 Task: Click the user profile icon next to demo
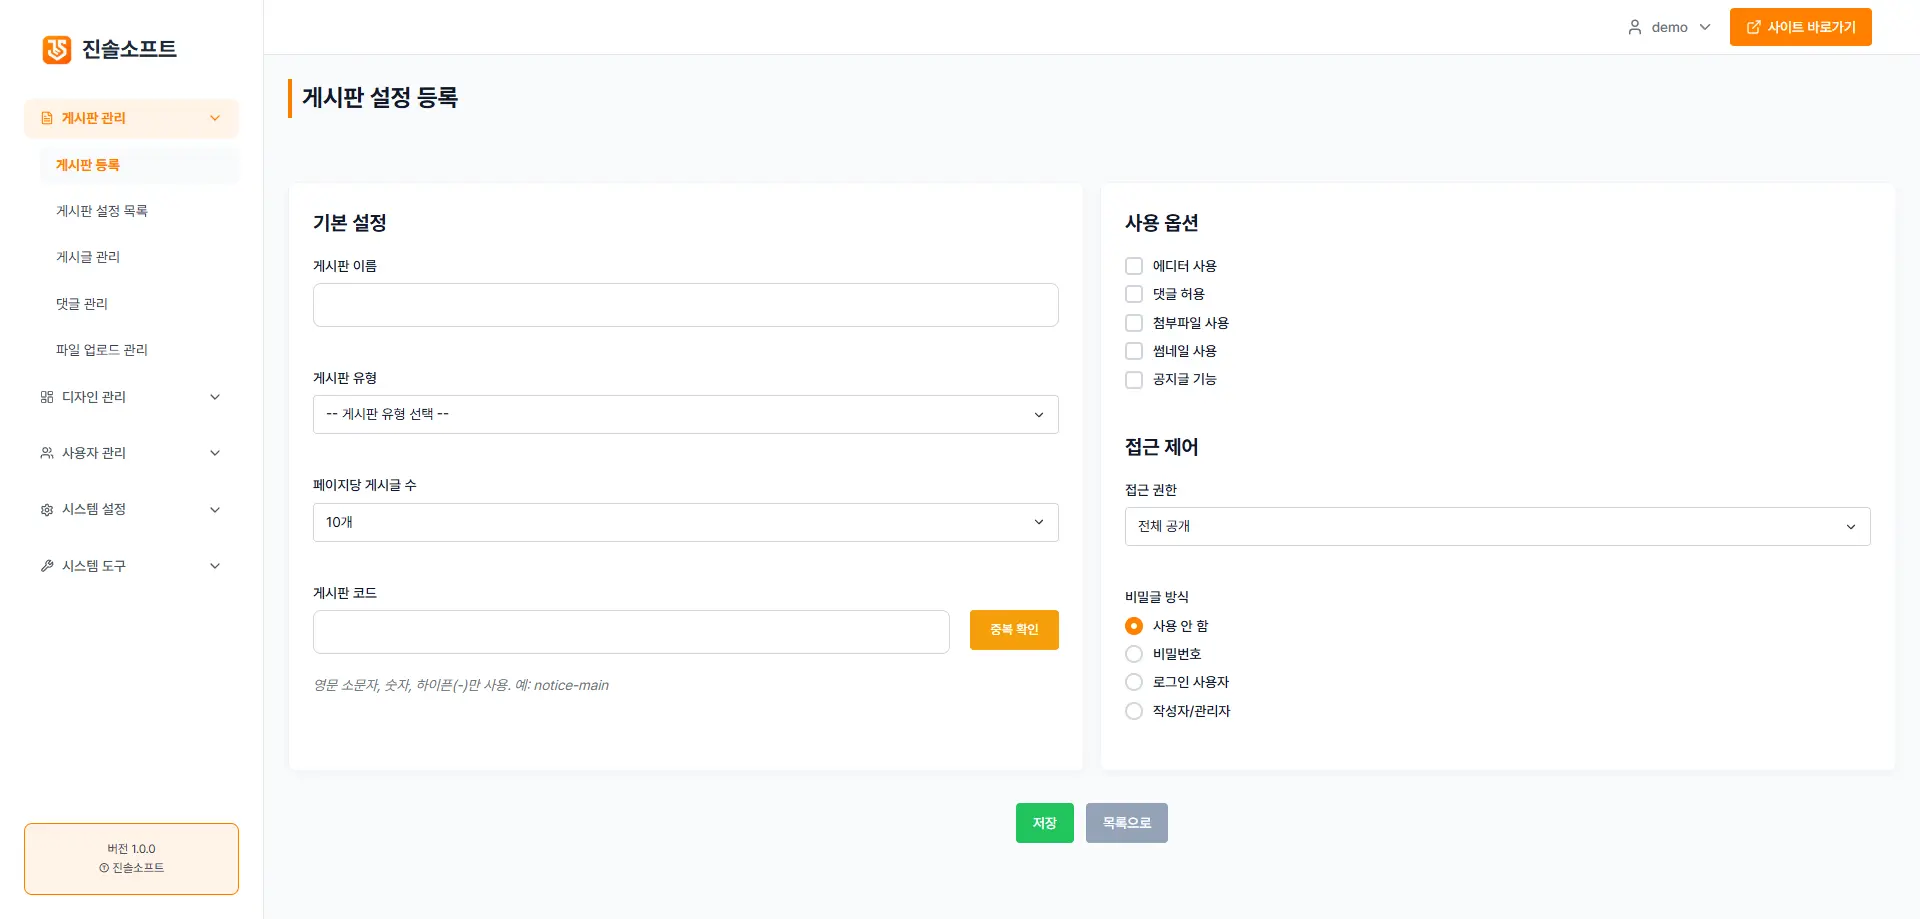(x=1636, y=26)
